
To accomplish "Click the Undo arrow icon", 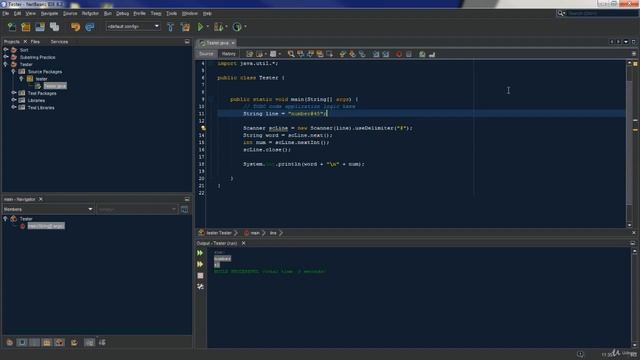I will (76, 27).
